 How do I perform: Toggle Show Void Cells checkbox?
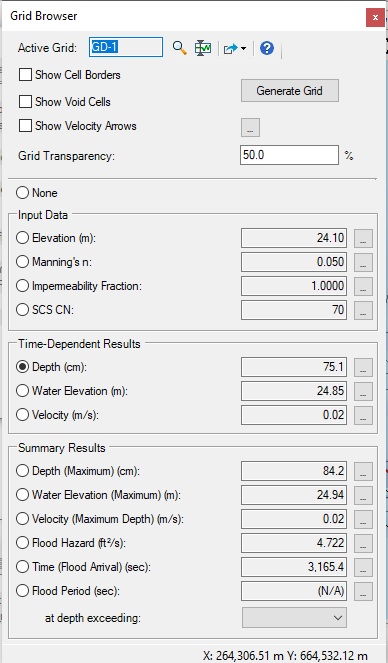25,101
